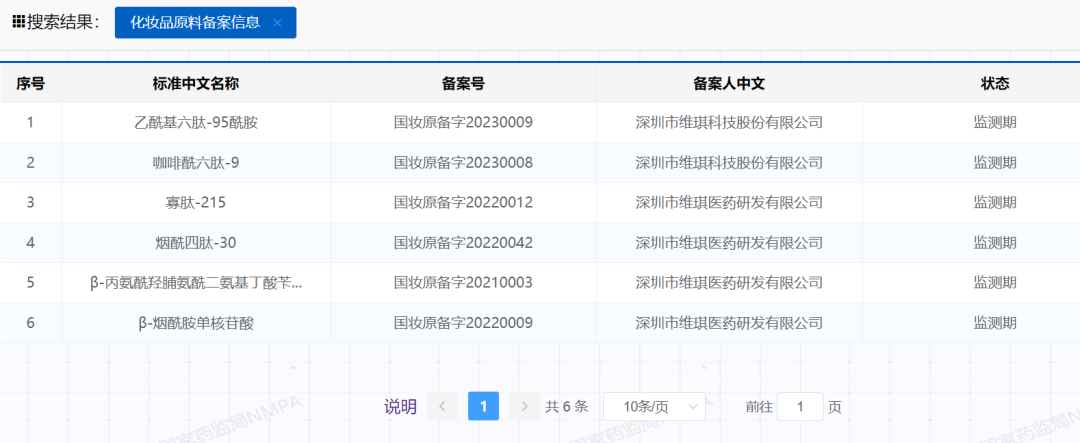Select page 1 button in pagination

point(484,406)
